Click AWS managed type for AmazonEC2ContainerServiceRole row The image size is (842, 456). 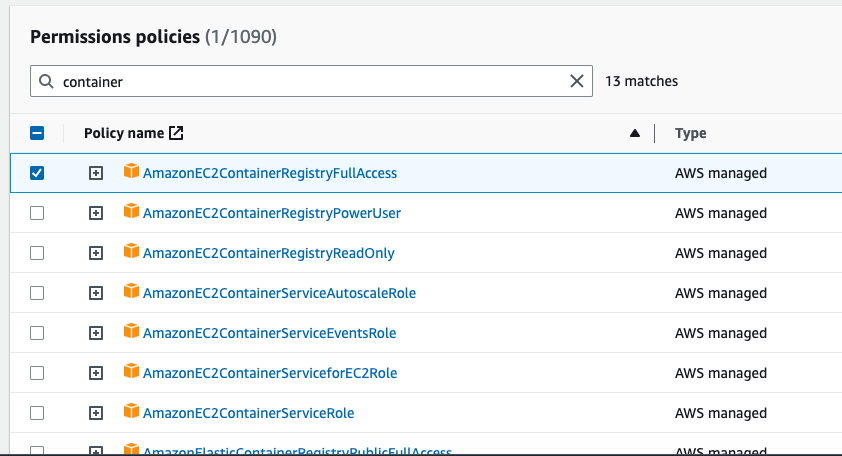(721, 413)
